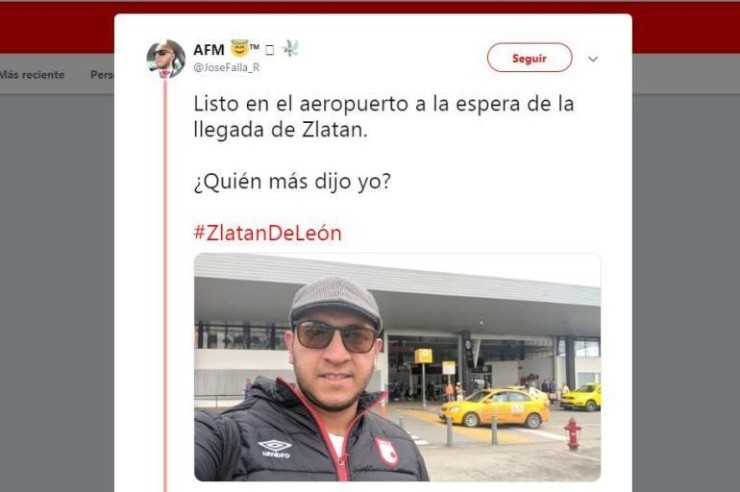The image size is (740, 492).
Task: Click the yellow taxi in the photo
Action: point(495,408)
